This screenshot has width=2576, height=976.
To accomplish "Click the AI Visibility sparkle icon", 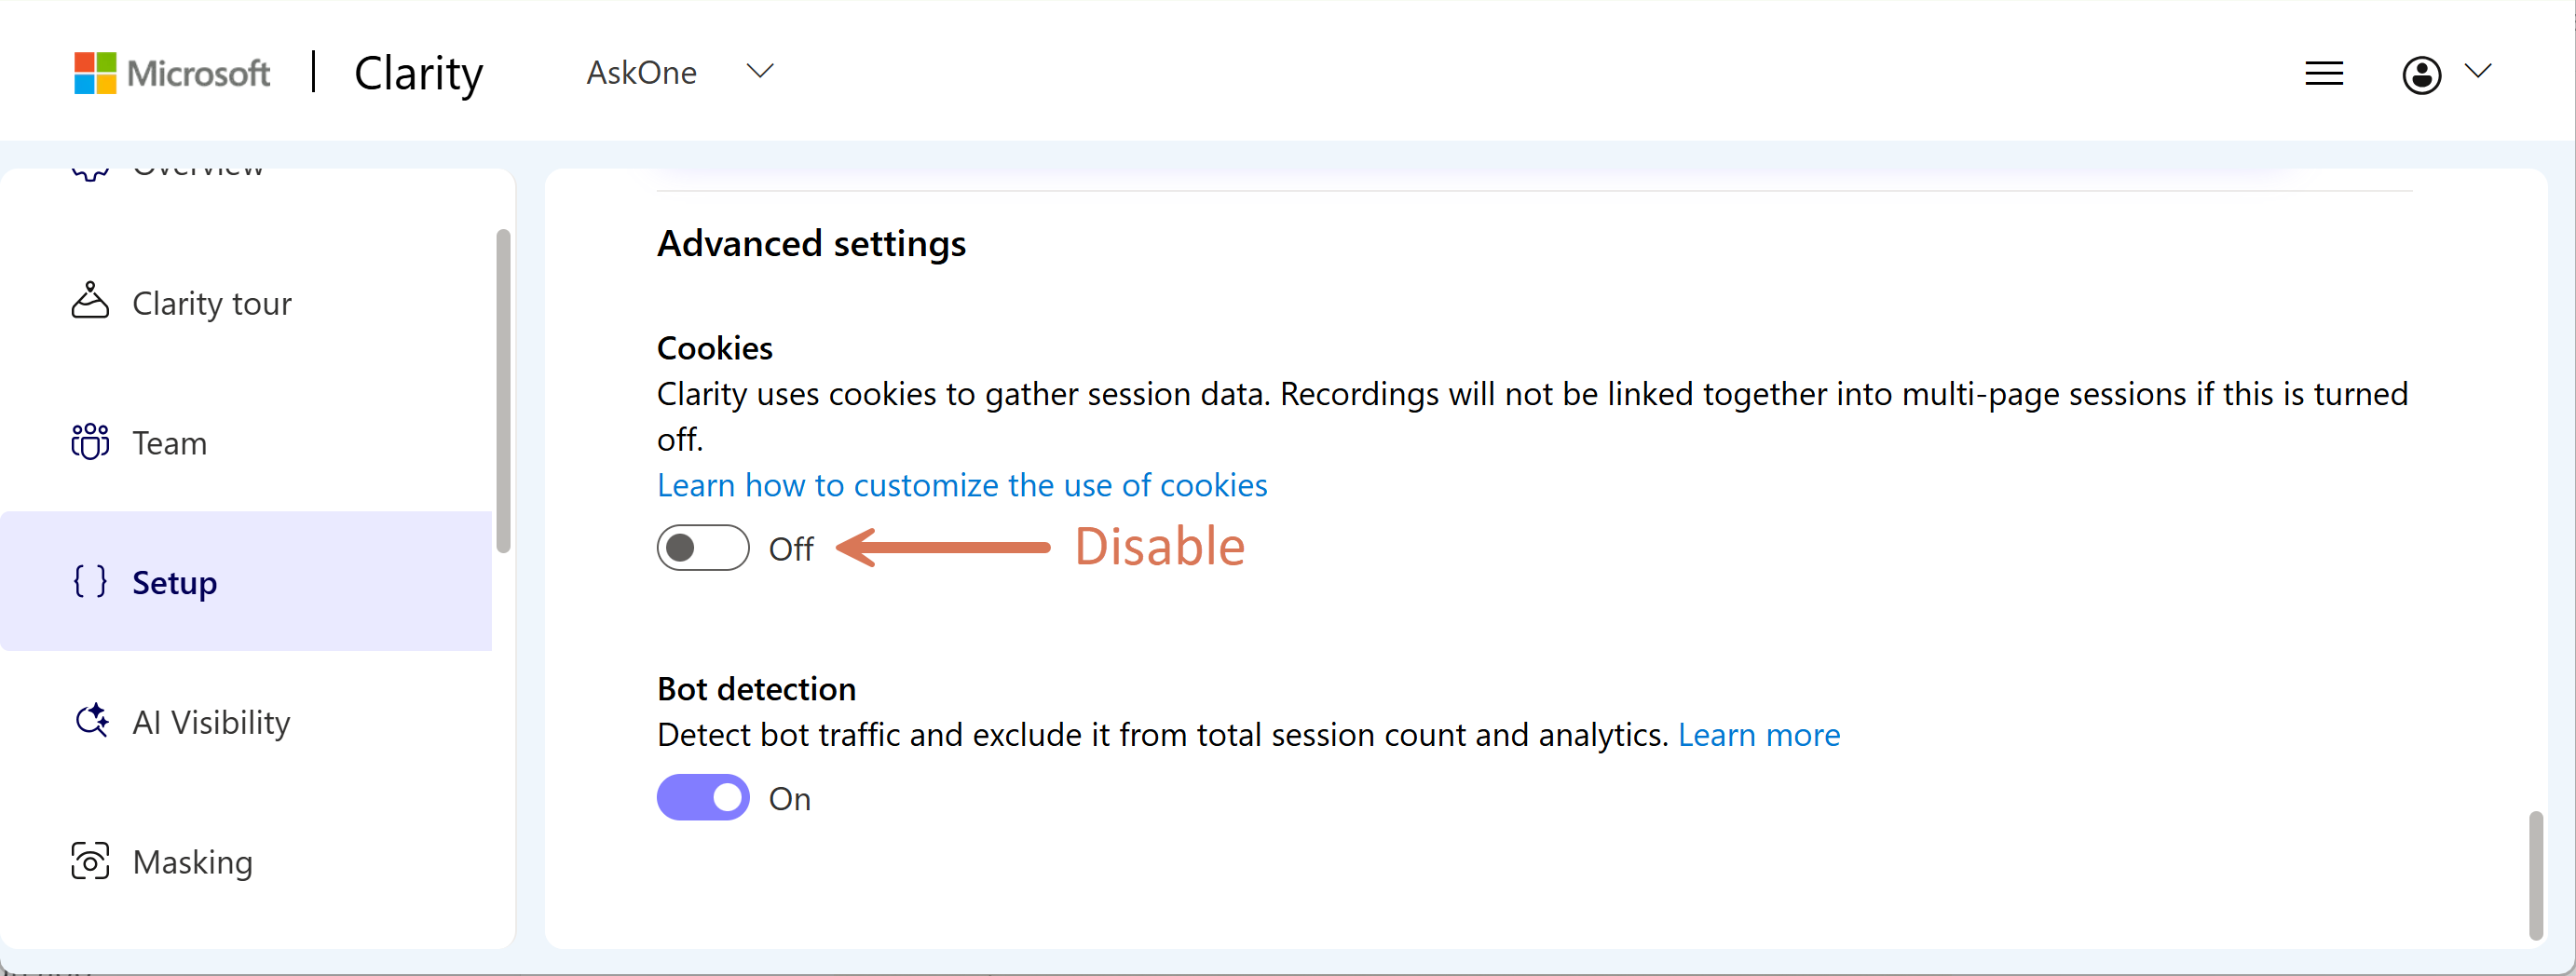I will (92, 720).
